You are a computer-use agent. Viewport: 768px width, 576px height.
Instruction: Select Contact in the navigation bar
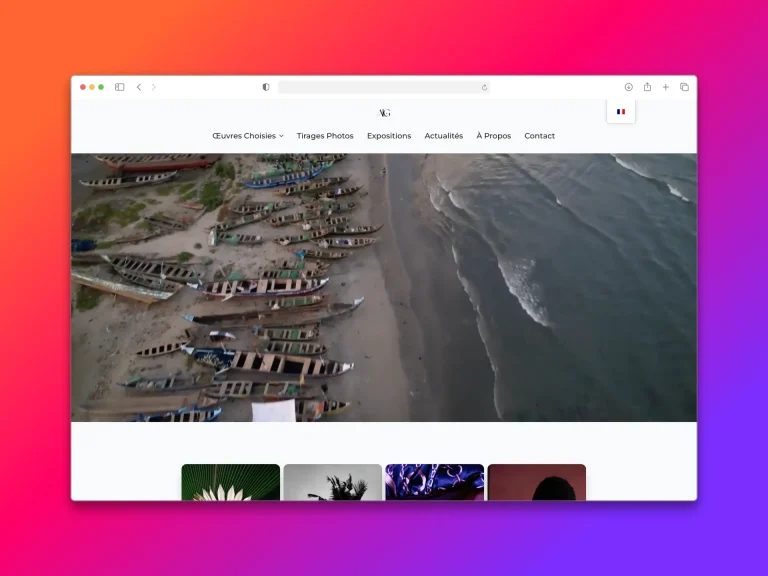point(540,136)
